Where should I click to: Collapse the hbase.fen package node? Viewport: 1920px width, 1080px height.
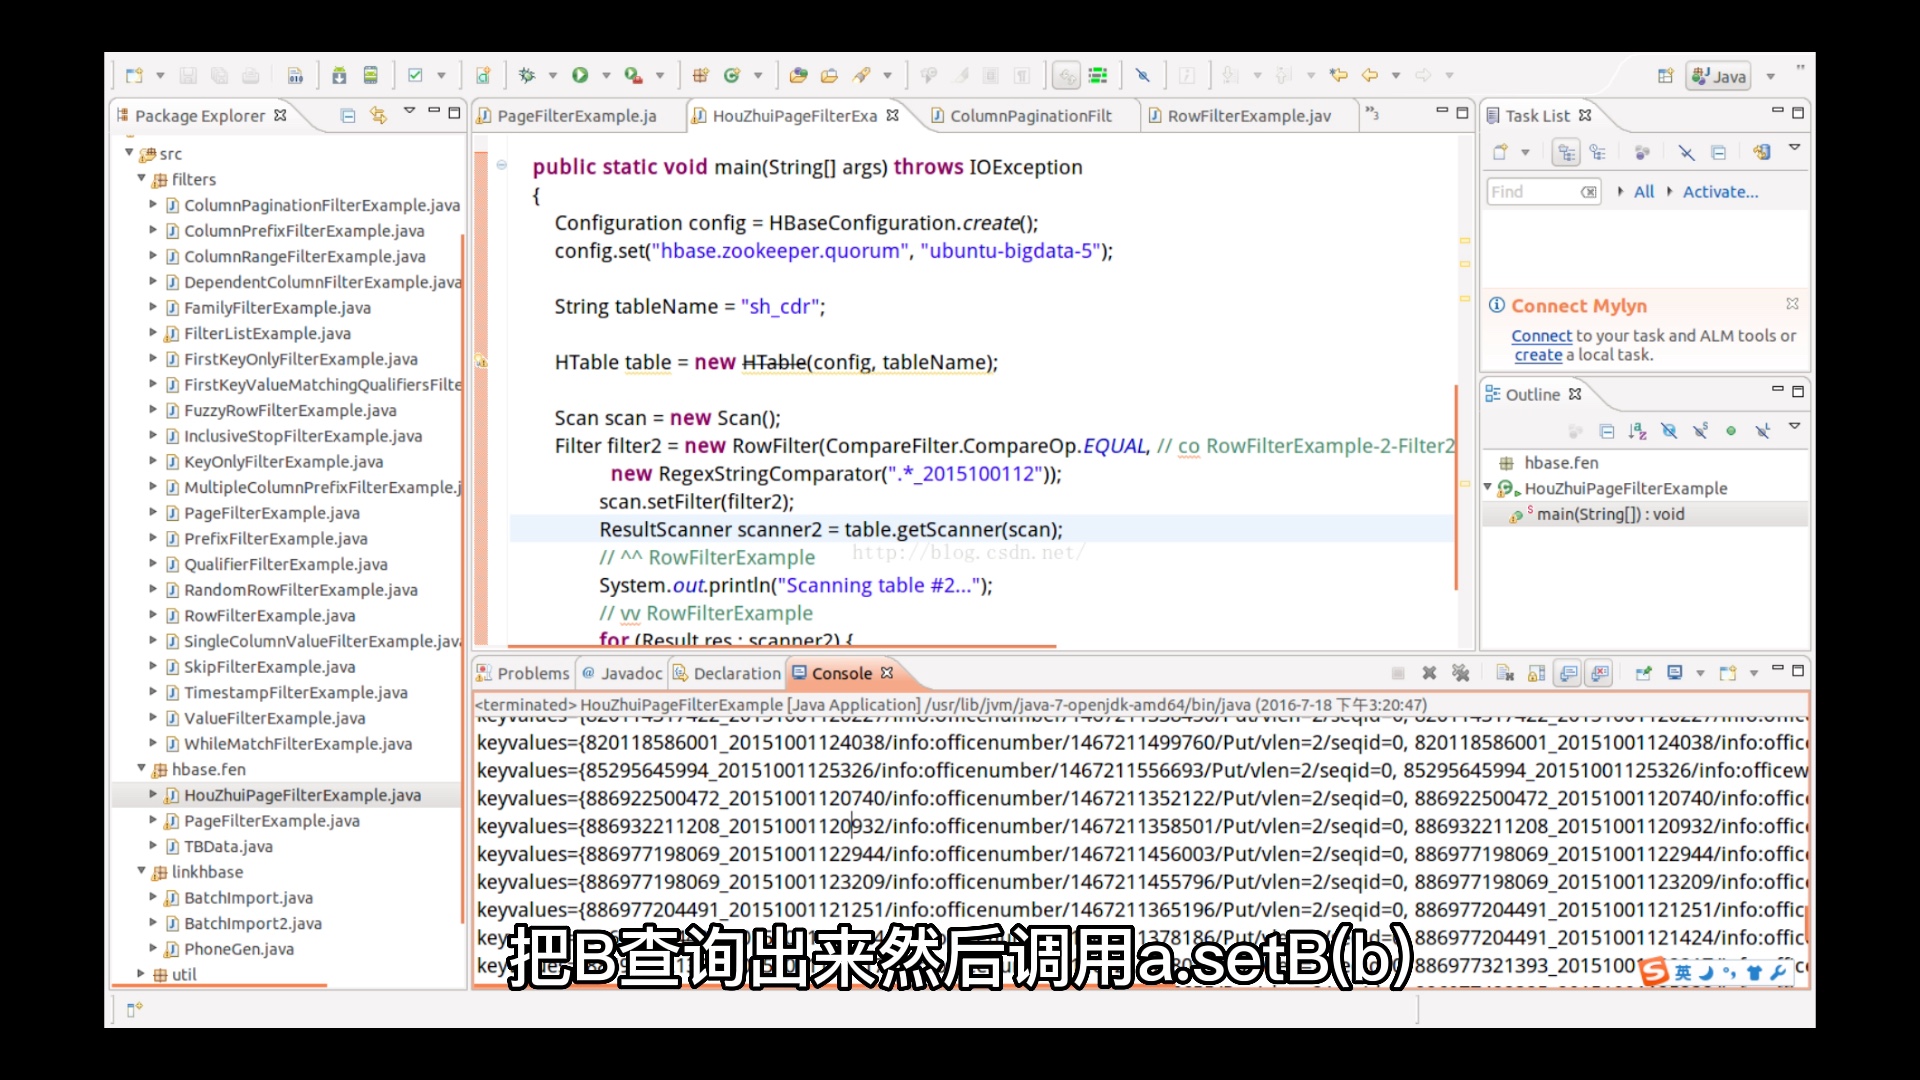(x=141, y=768)
